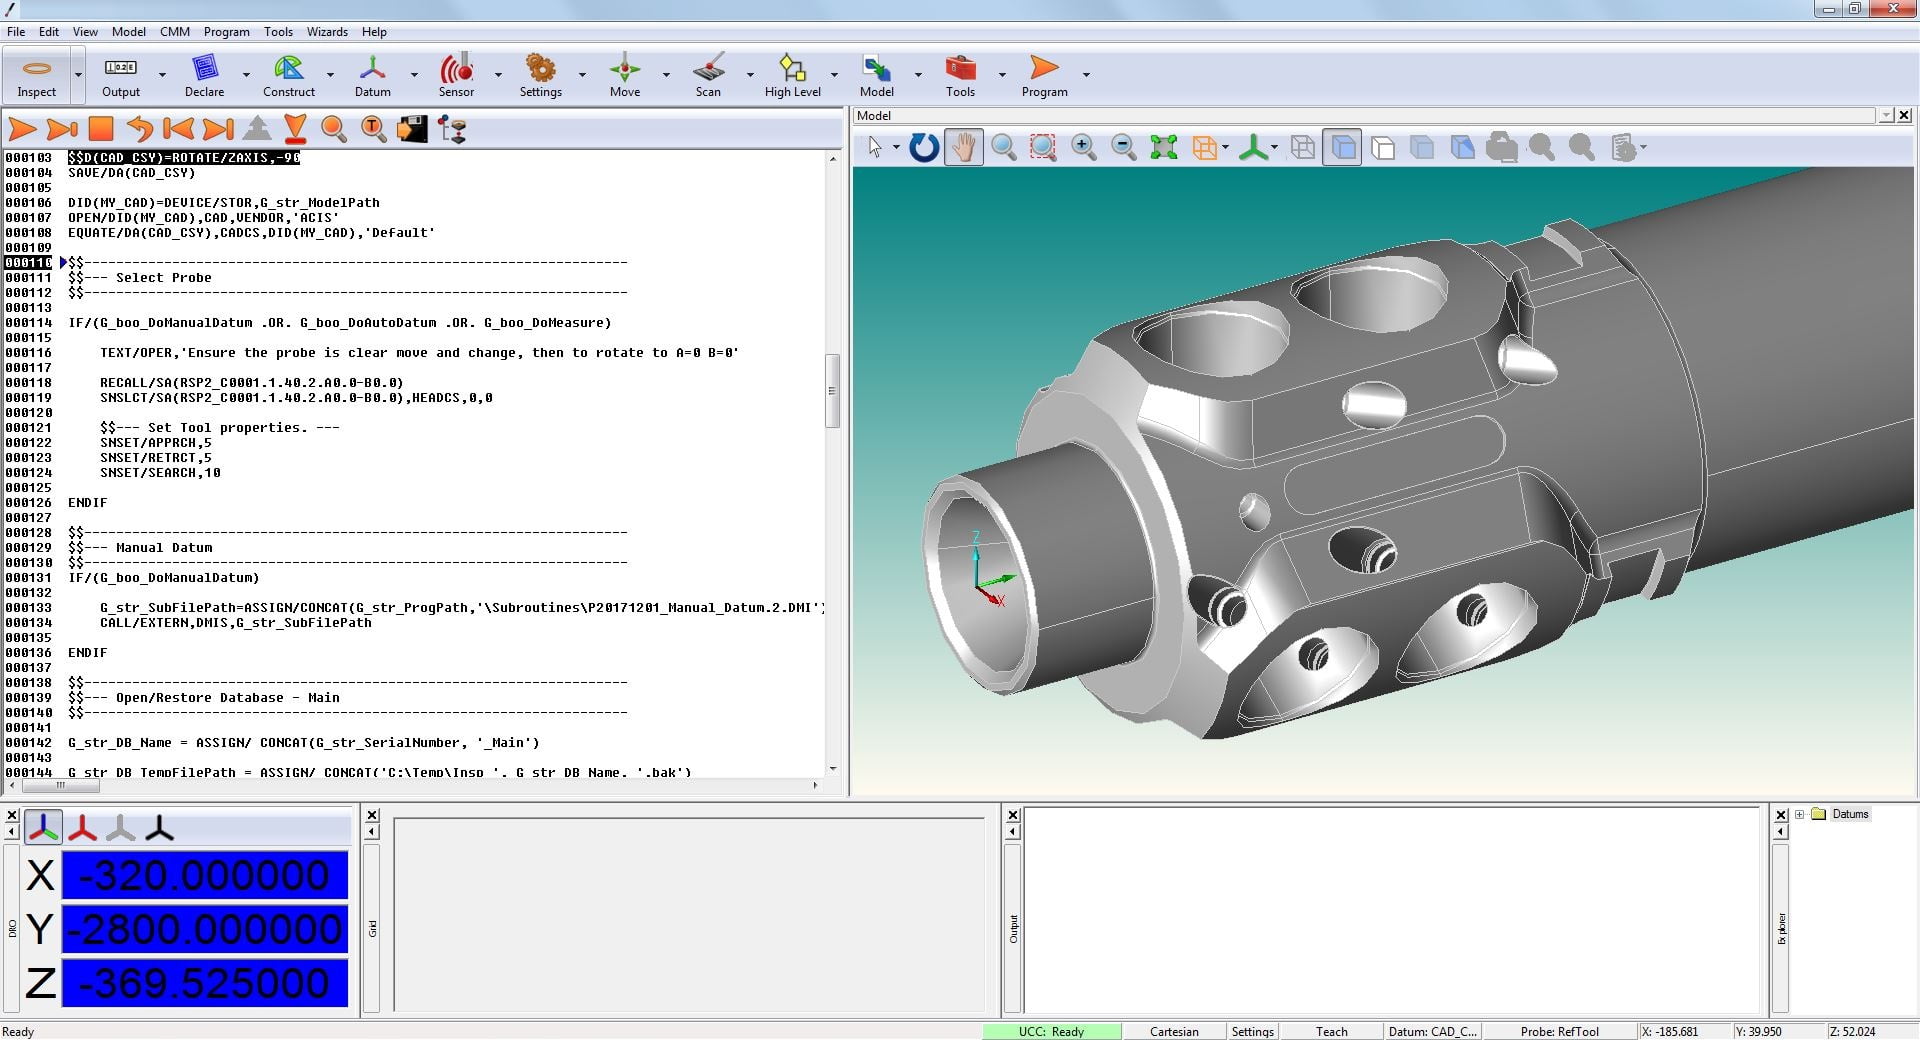This screenshot has height=1040, width=1920.
Task: Toggle the machine coordinate display in DRO panel
Action: click(x=83, y=827)
